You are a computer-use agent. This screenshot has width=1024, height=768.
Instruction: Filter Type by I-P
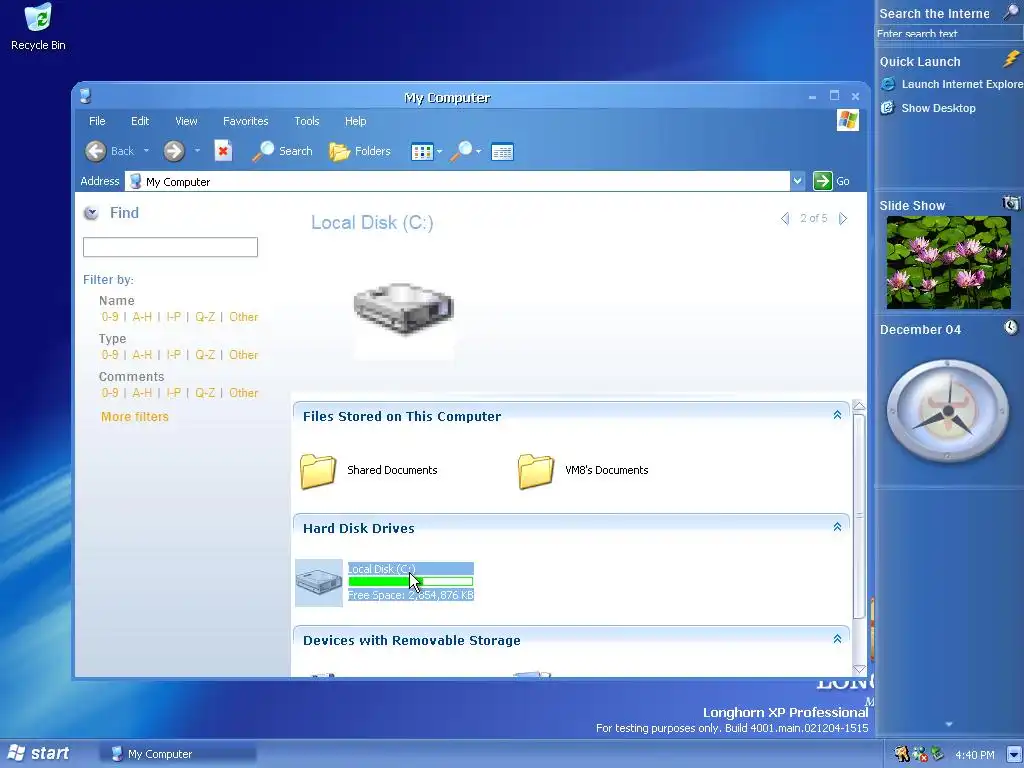coord(173,355)
